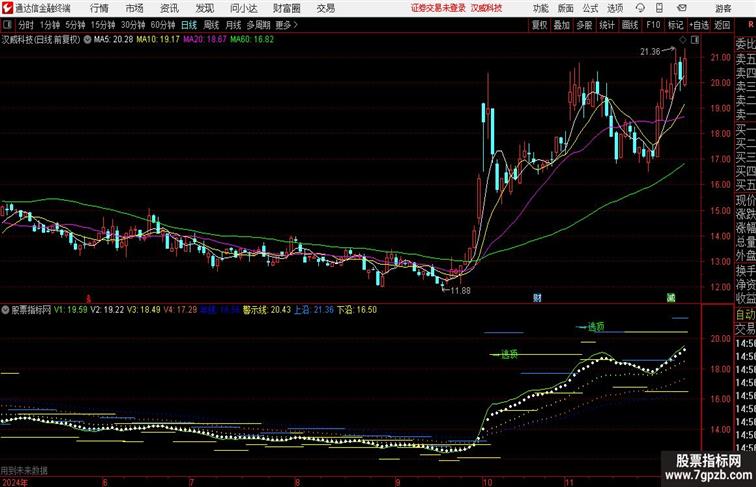Open the 交易 menu

(326, 8)
